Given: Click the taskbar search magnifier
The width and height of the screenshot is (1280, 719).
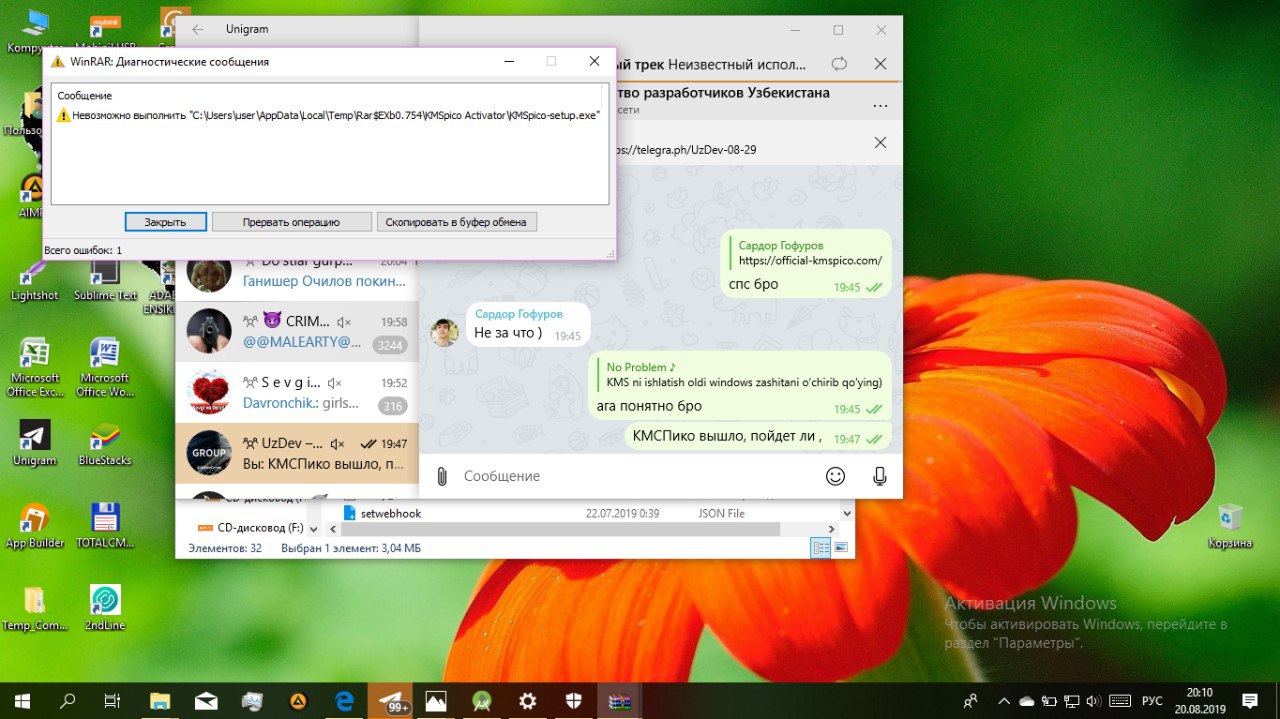Looking at the screenshot, I should coord(68,701).
